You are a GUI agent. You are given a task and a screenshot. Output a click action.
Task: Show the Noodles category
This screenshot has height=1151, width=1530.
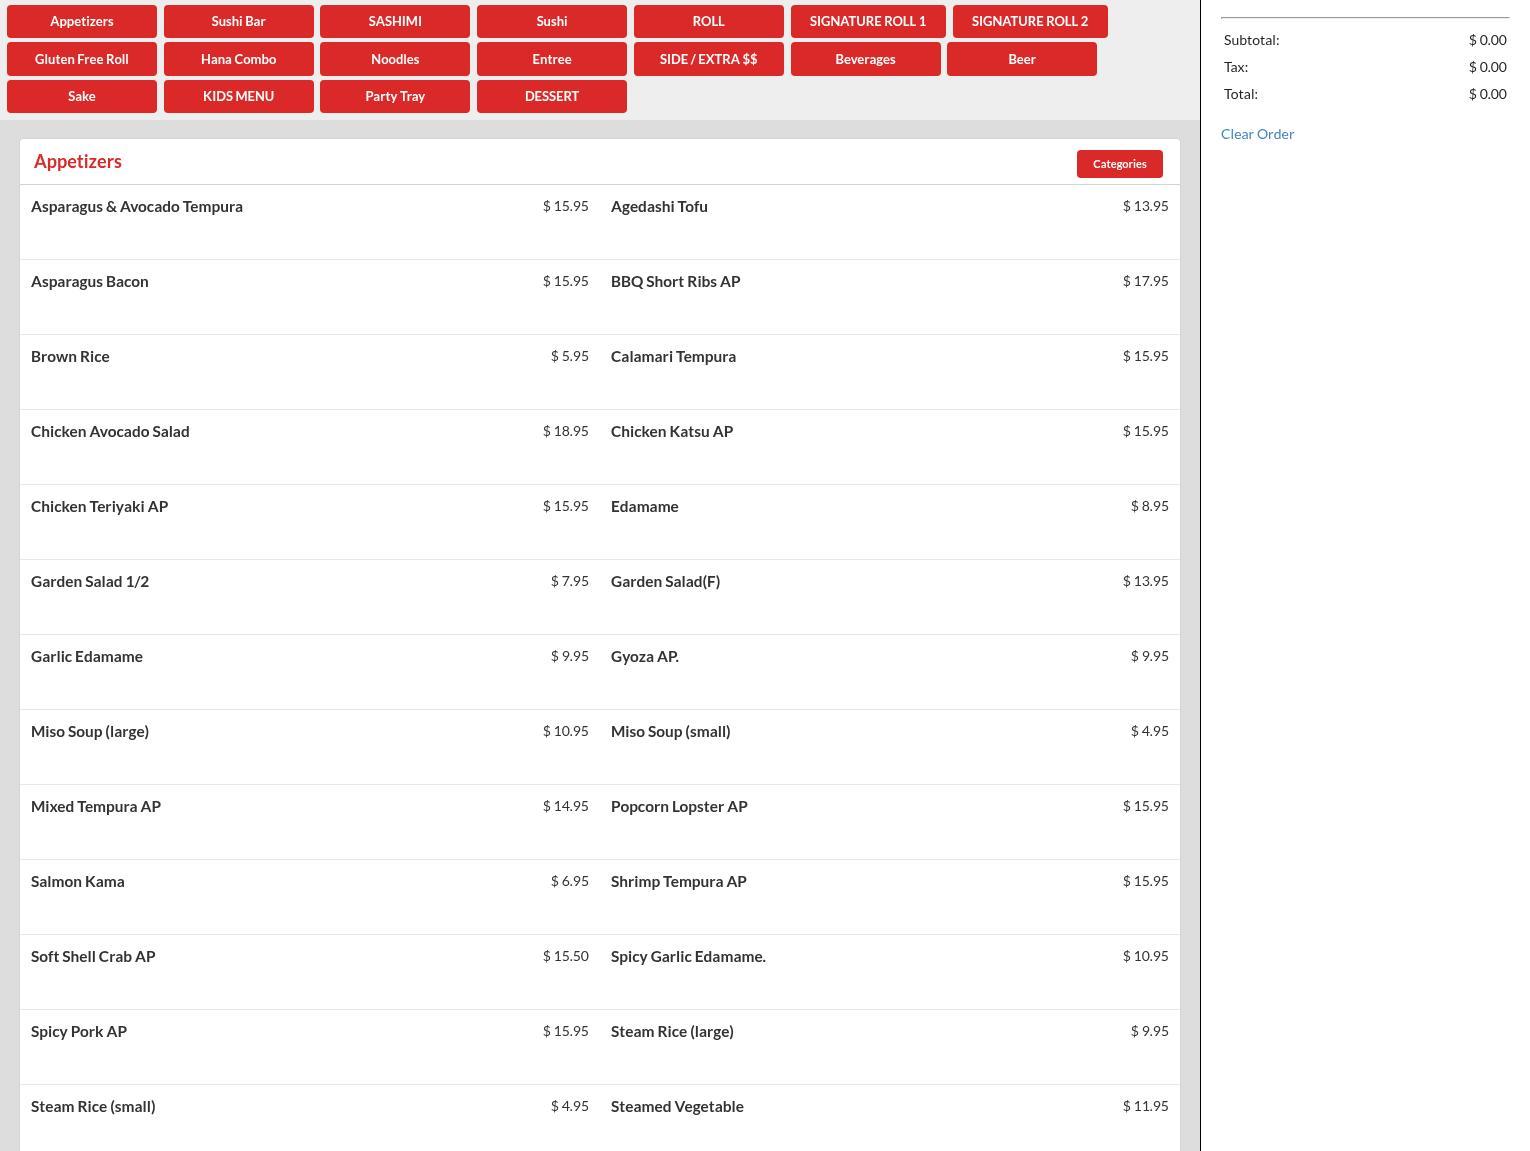(394, 59)
